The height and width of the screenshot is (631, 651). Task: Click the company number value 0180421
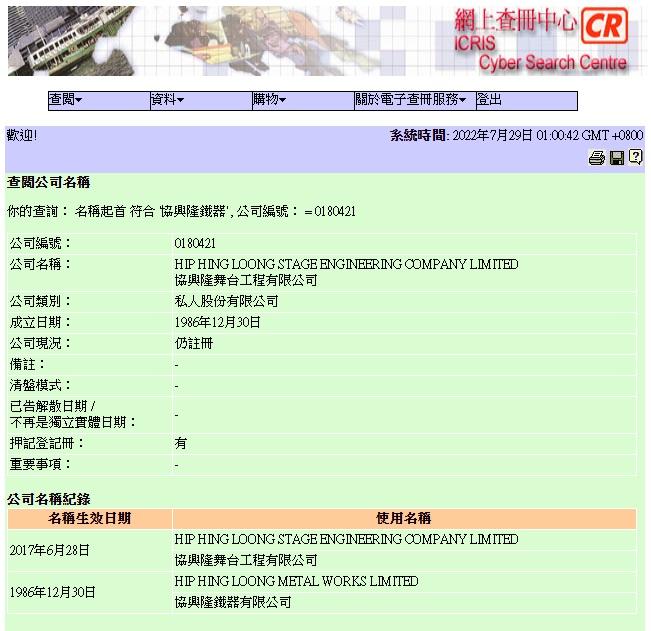pyautogui.click(x=195, y=243)
